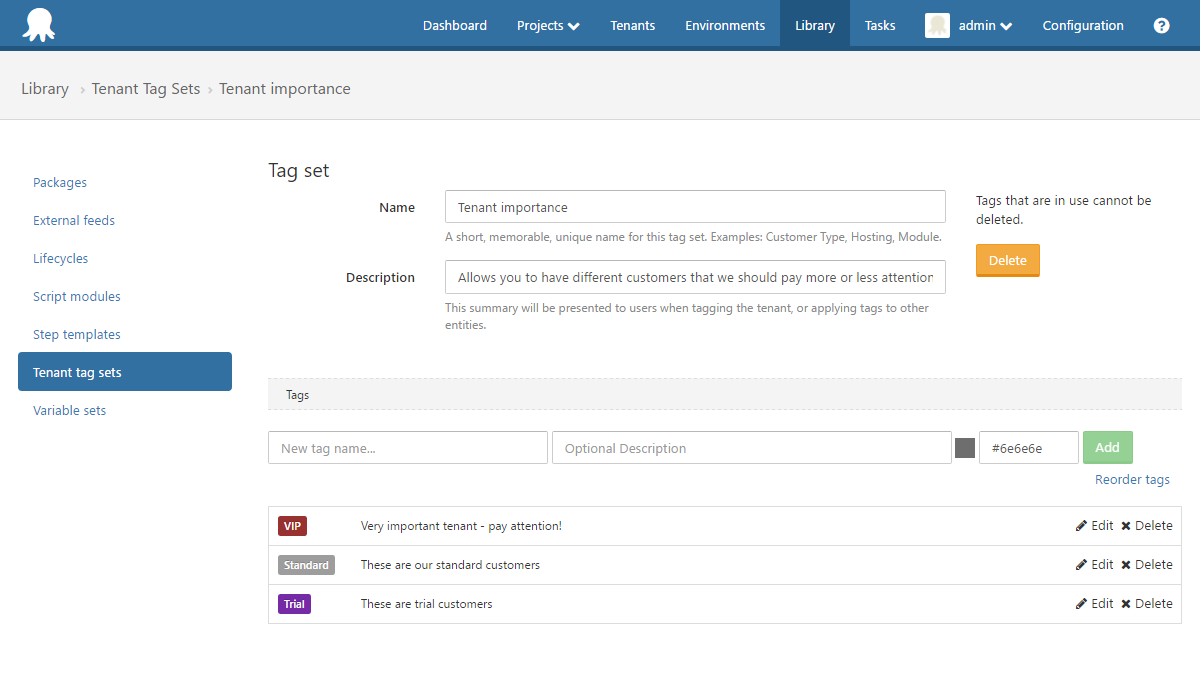The height and width of the screenshot is (683, 1200).
Task: Click the admin avatar picture
Action: coord(936,24)
